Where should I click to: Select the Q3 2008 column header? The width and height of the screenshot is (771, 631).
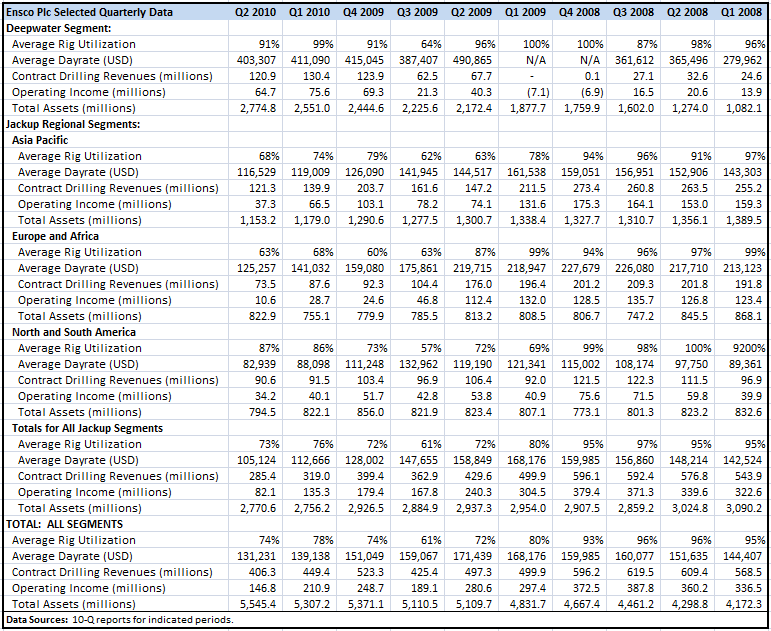coord(634,12)
